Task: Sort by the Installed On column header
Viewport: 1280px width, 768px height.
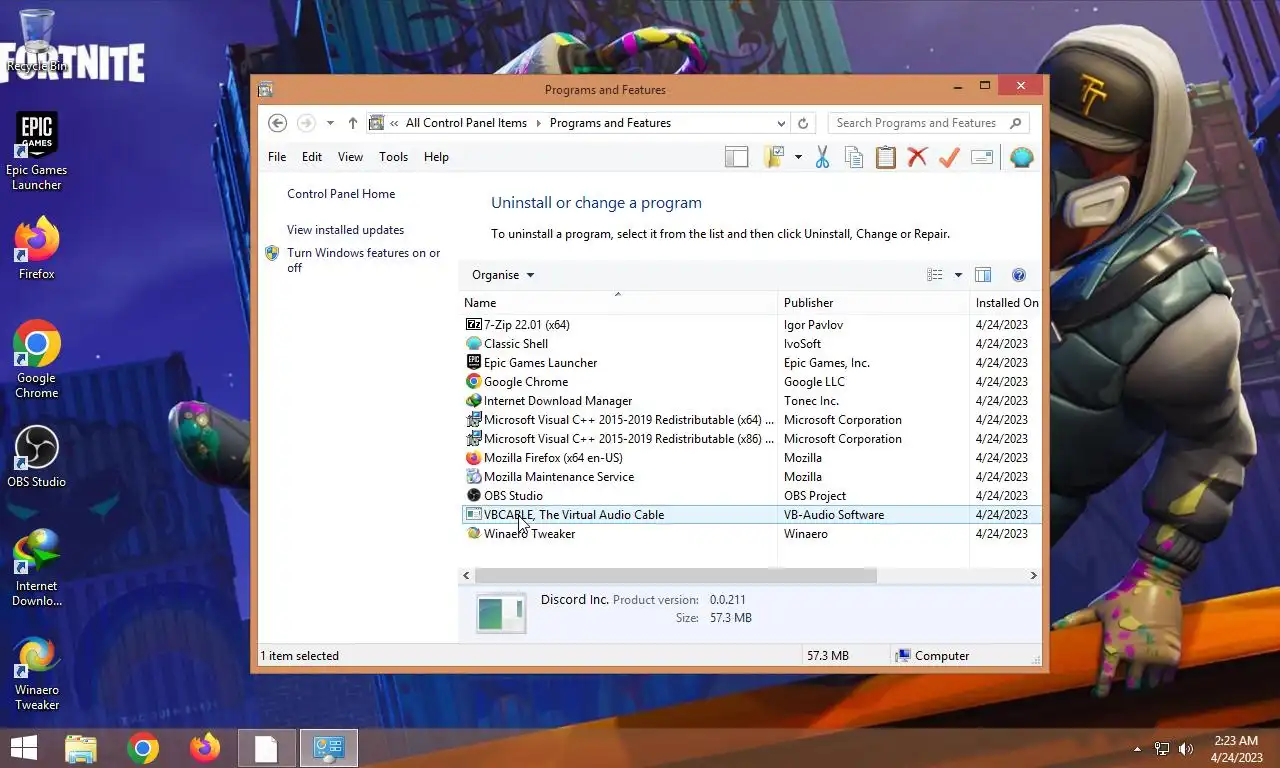Action: coord(1006,303)
